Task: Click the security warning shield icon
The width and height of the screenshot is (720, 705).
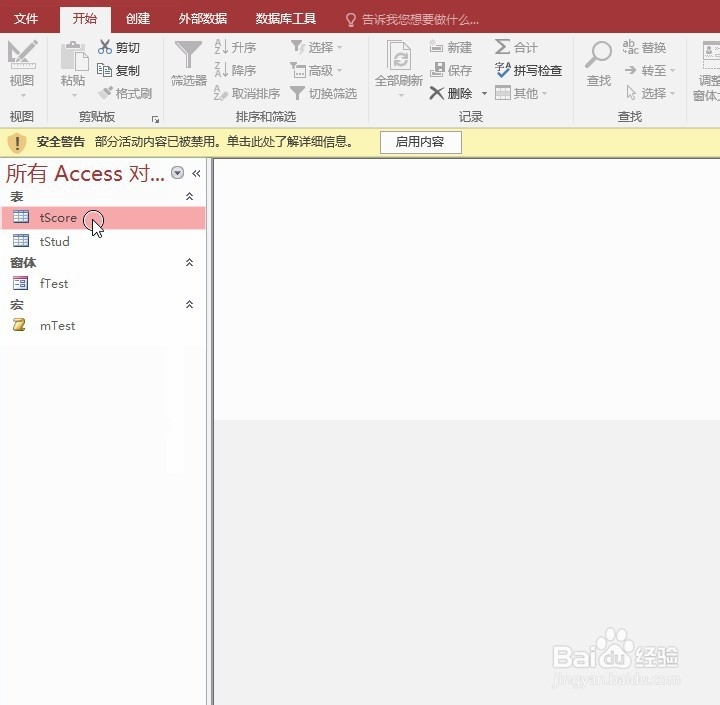Action: click(x=17, y=142)
